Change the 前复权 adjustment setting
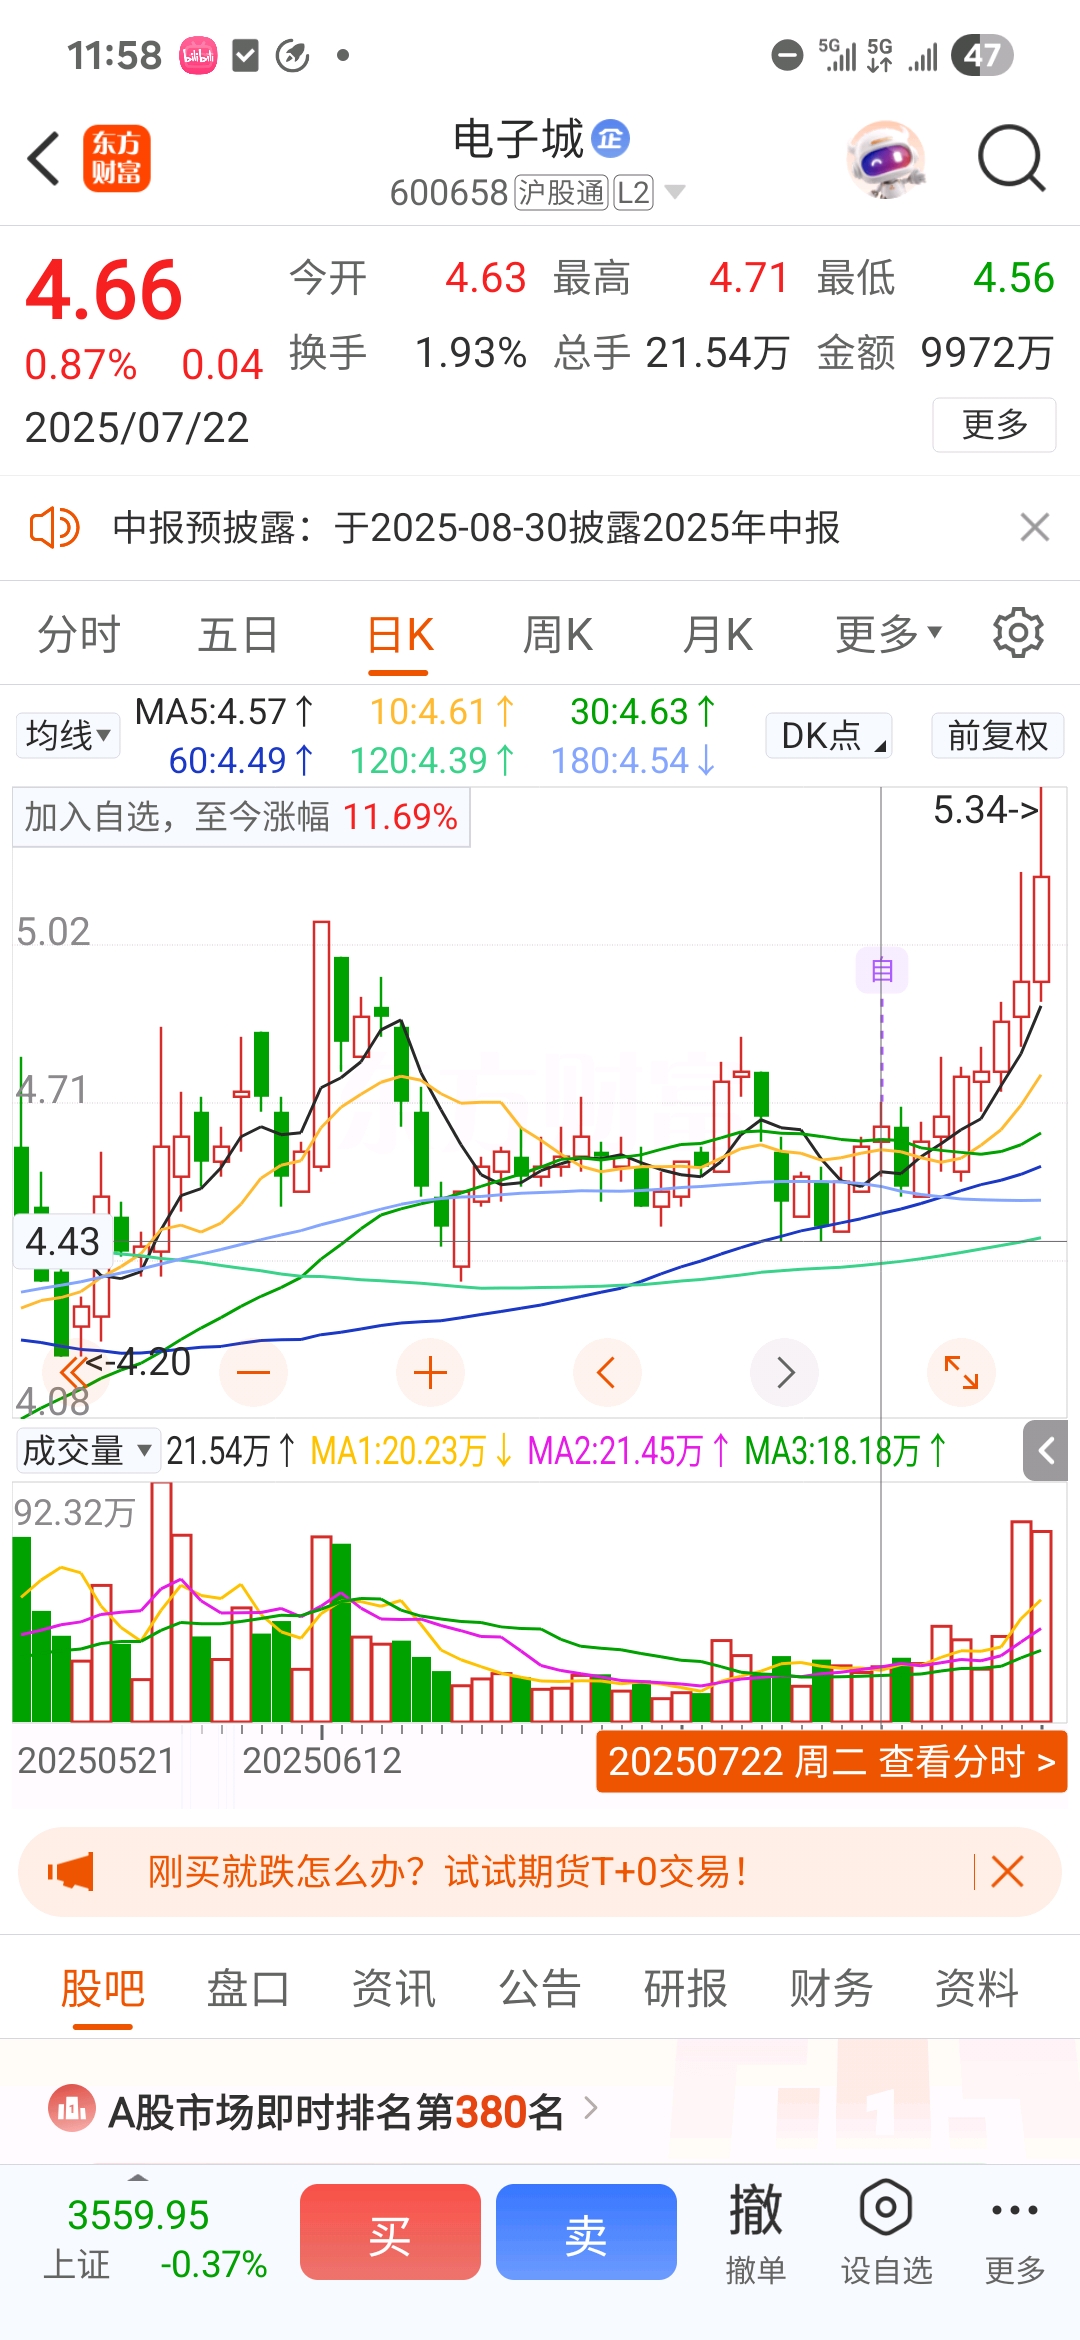 998,736
